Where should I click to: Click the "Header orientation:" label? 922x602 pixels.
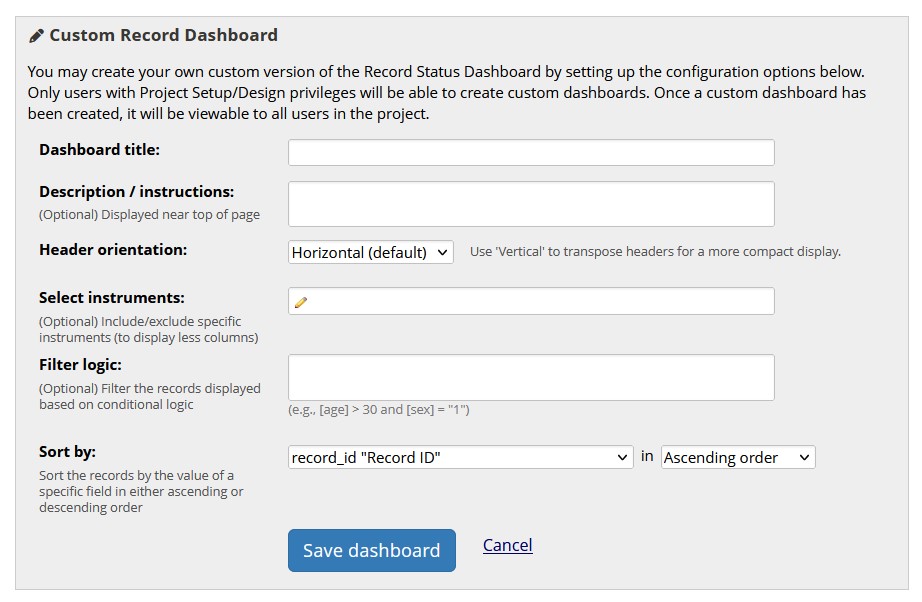(113, 250)
